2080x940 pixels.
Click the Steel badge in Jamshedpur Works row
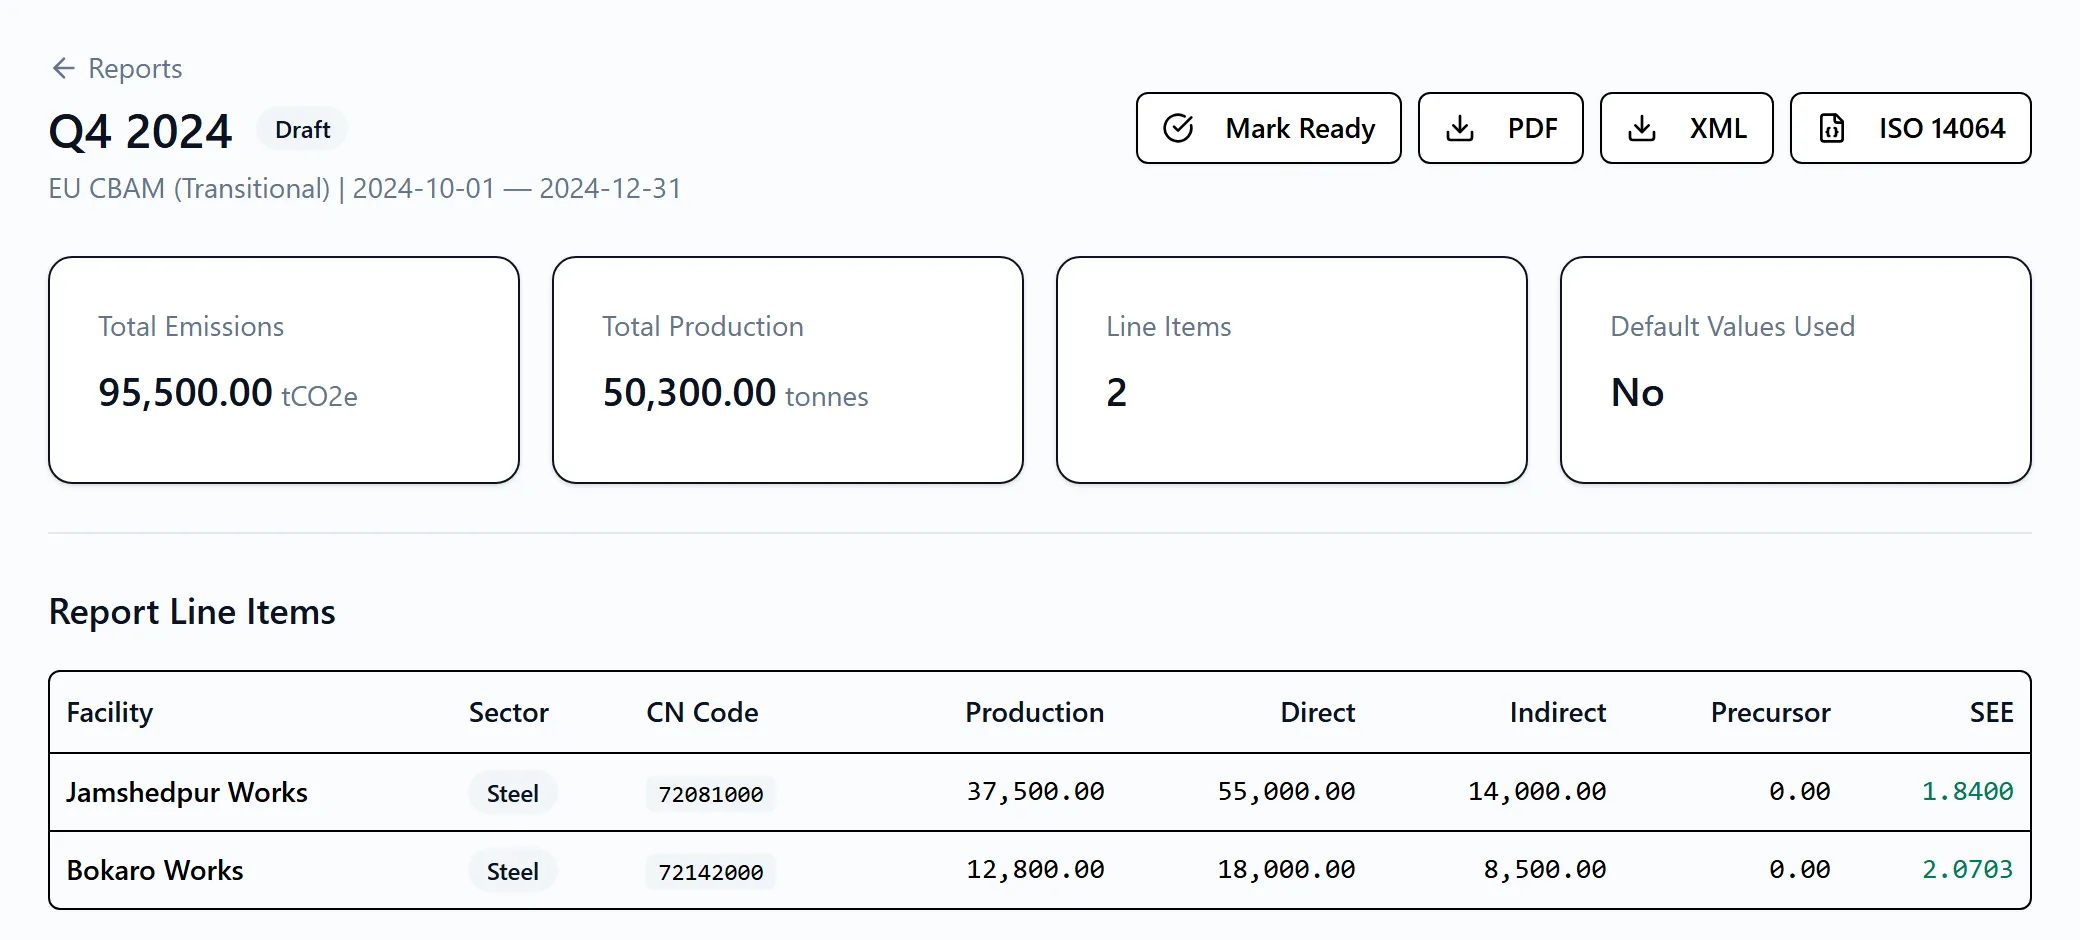(x=513, y=793)
